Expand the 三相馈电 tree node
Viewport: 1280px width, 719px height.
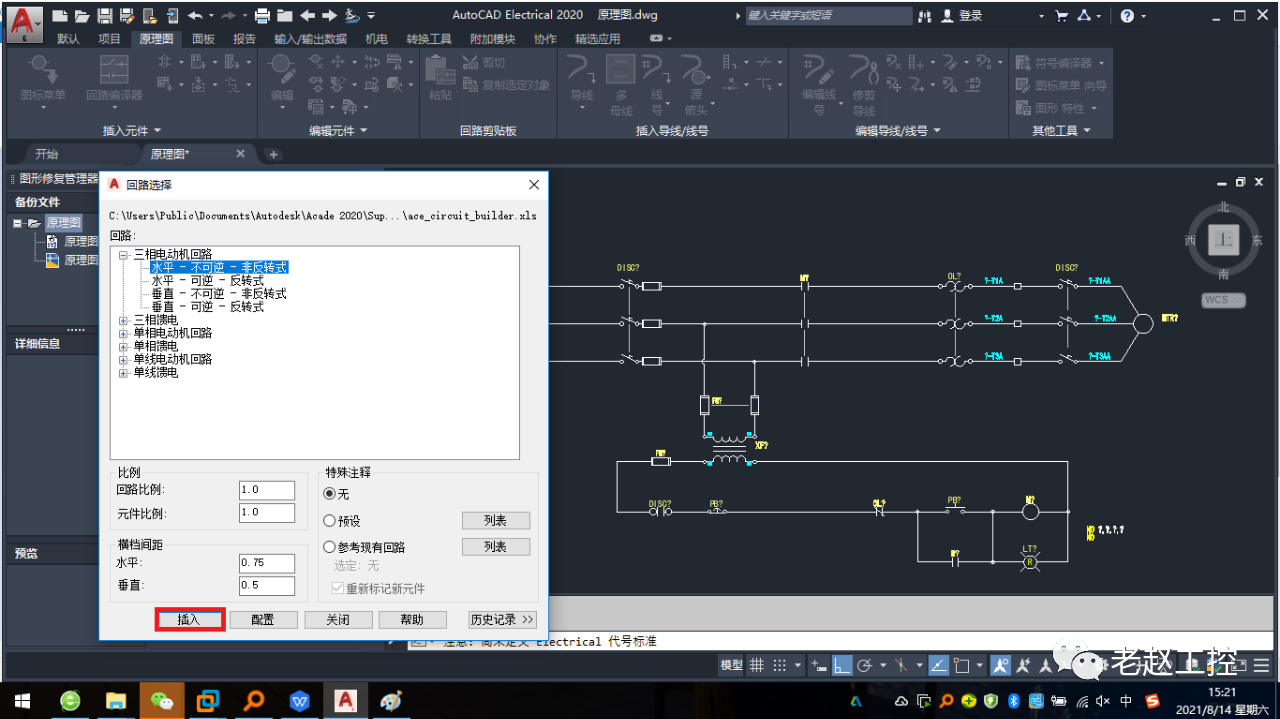tap(124, 320)
